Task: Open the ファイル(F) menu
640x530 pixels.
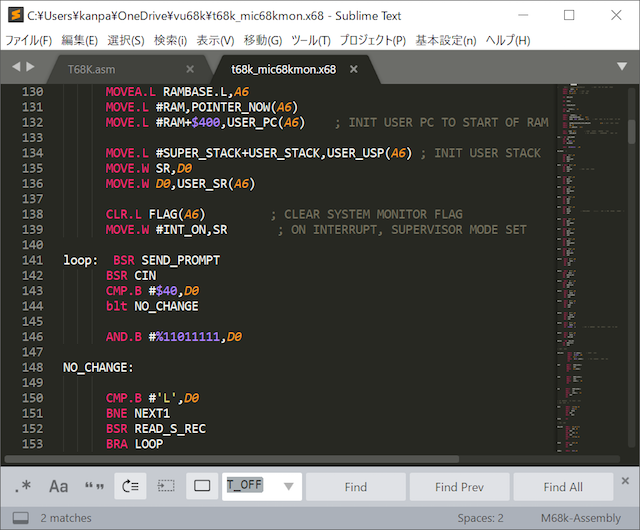Action: pos(28,40)
